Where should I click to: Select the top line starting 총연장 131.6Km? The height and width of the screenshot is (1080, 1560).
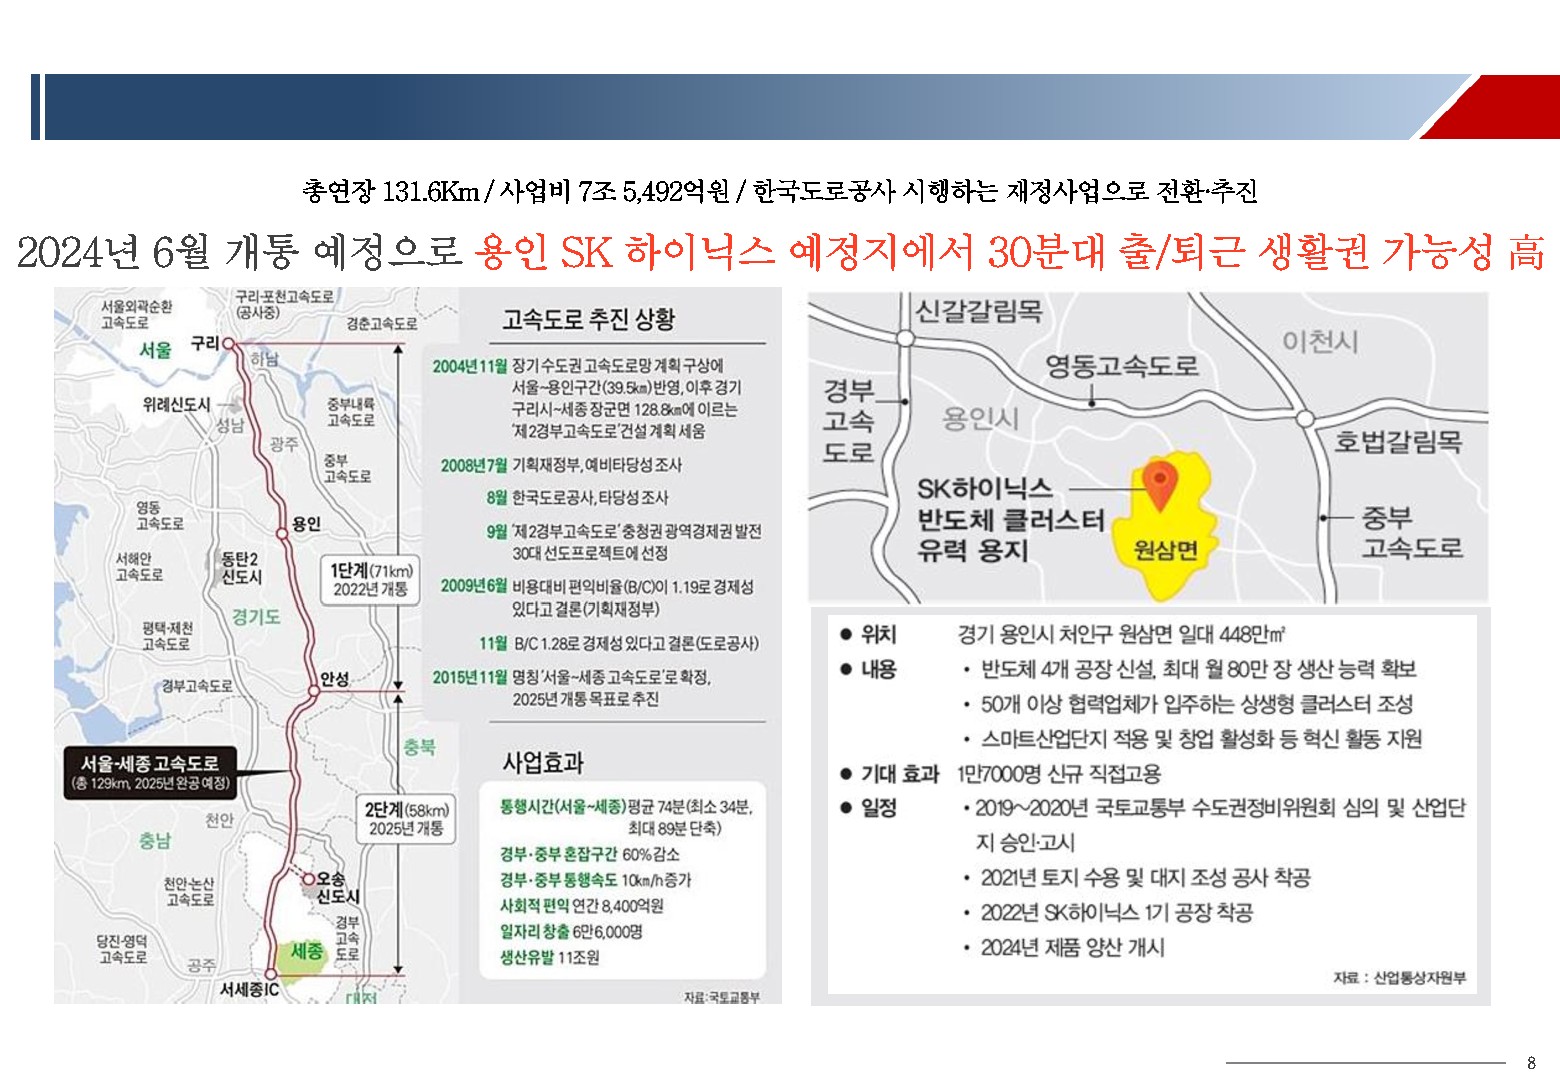pos(779,190)
